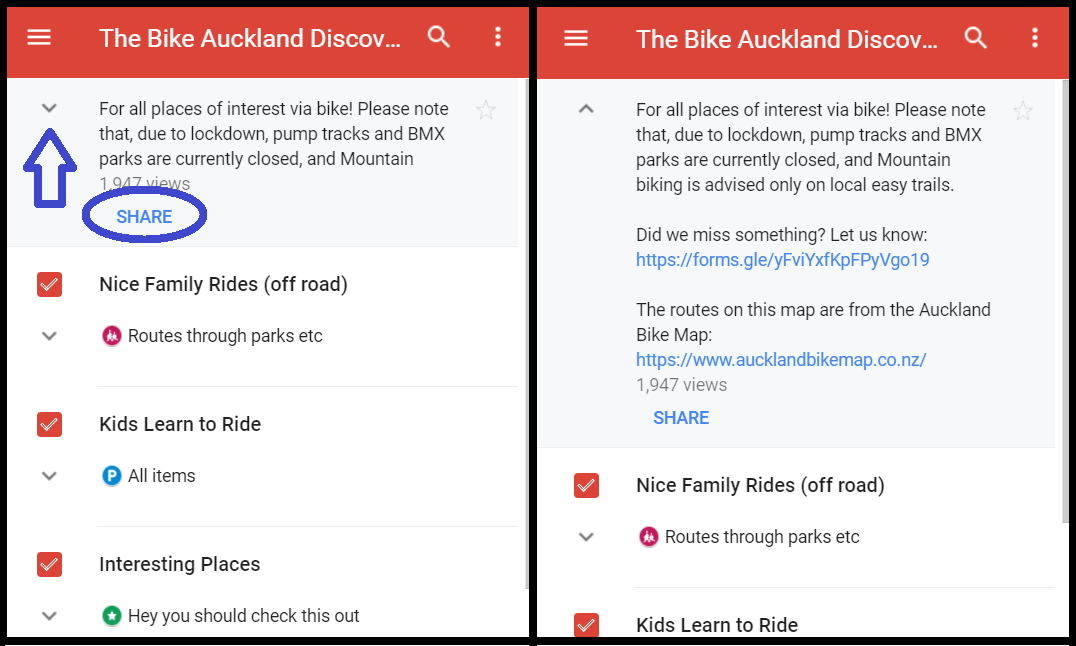Open the hamburger menu in left panel
Screen dimensions: 1076x646
pos(39,38)
